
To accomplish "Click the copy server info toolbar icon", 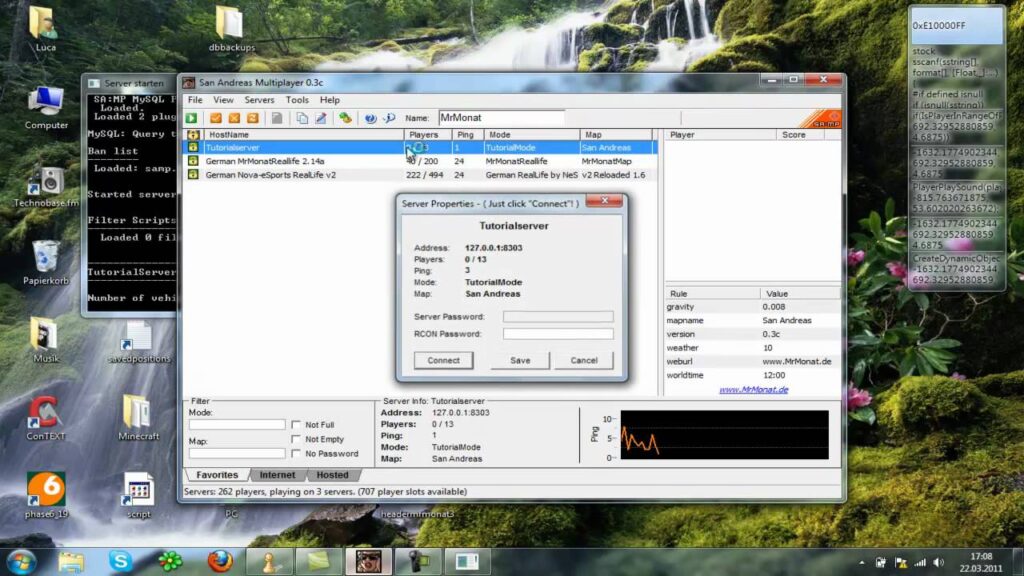I will tap(302, 118).
